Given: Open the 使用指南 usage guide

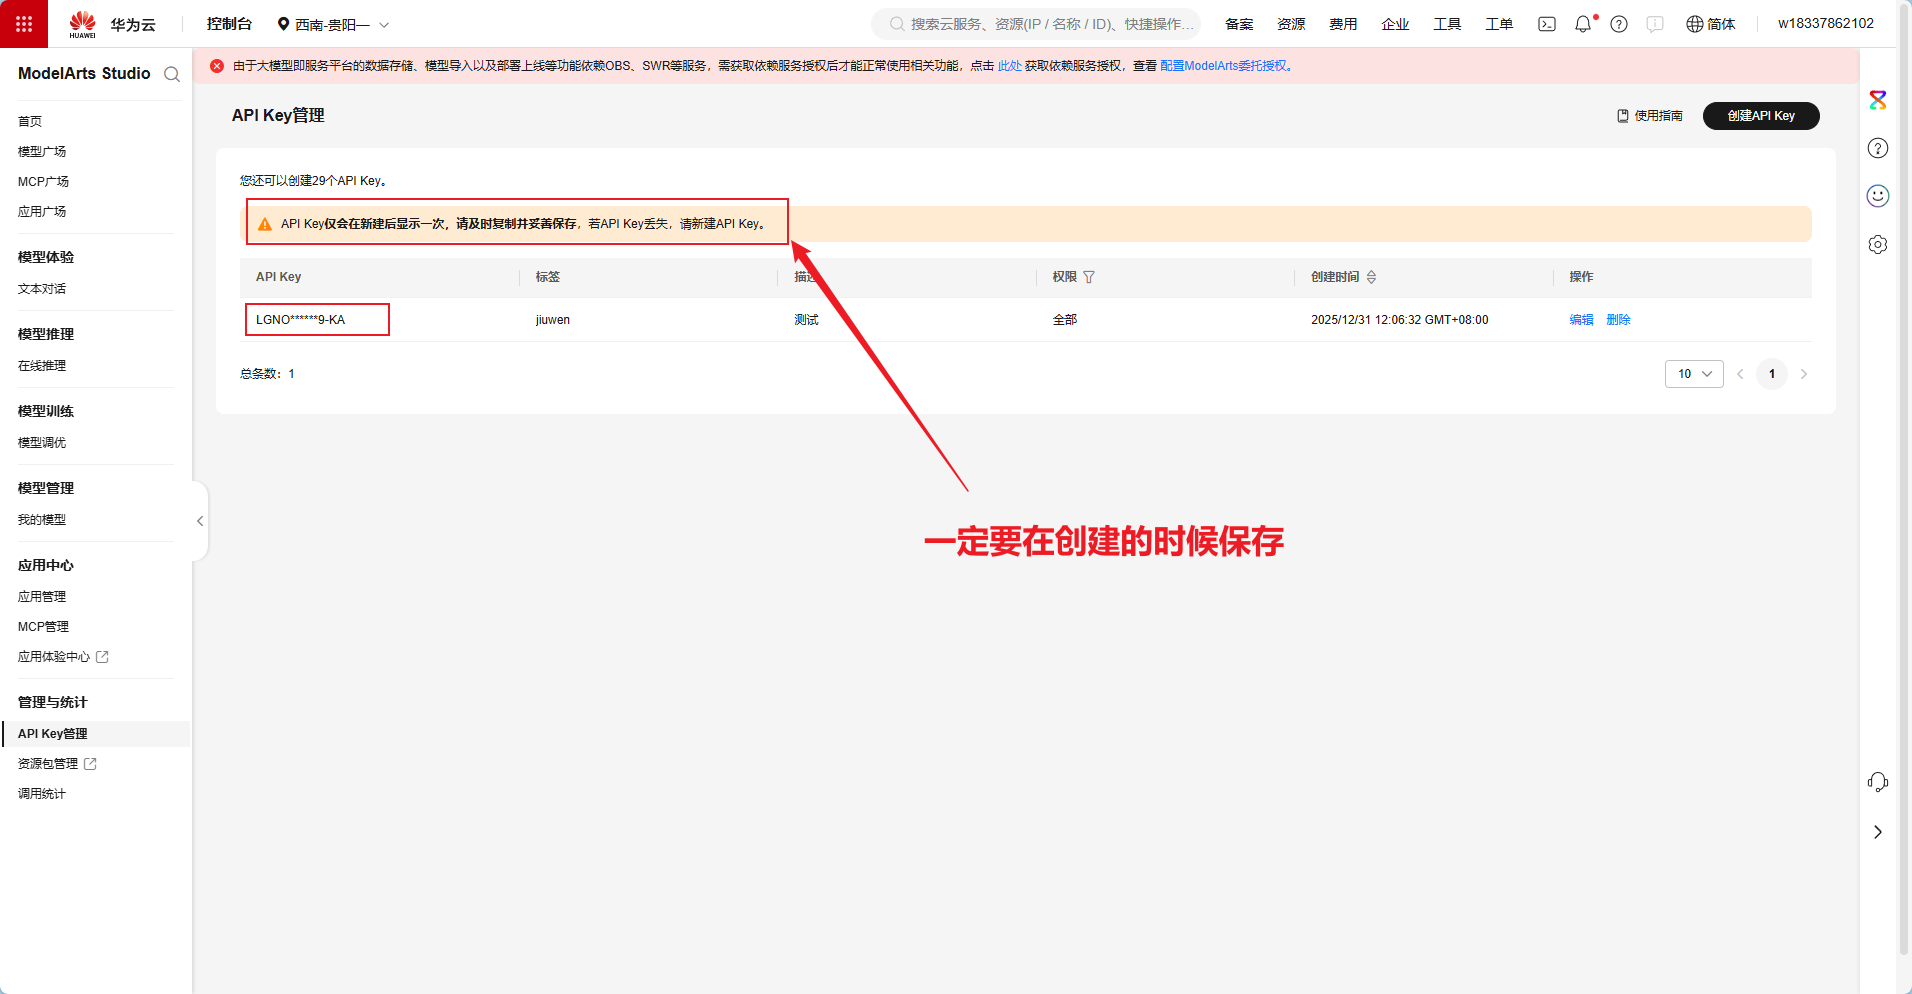Looking at the screenshot, I should (x=1650, y=115).
